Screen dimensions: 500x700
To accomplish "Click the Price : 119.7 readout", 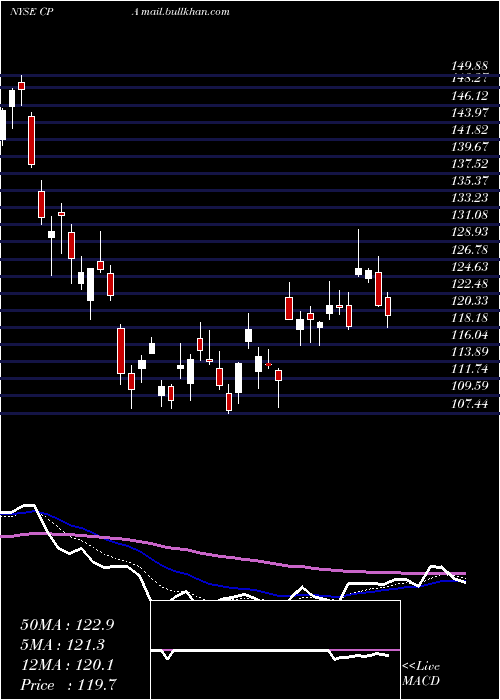I will click(x=69, y=685).
